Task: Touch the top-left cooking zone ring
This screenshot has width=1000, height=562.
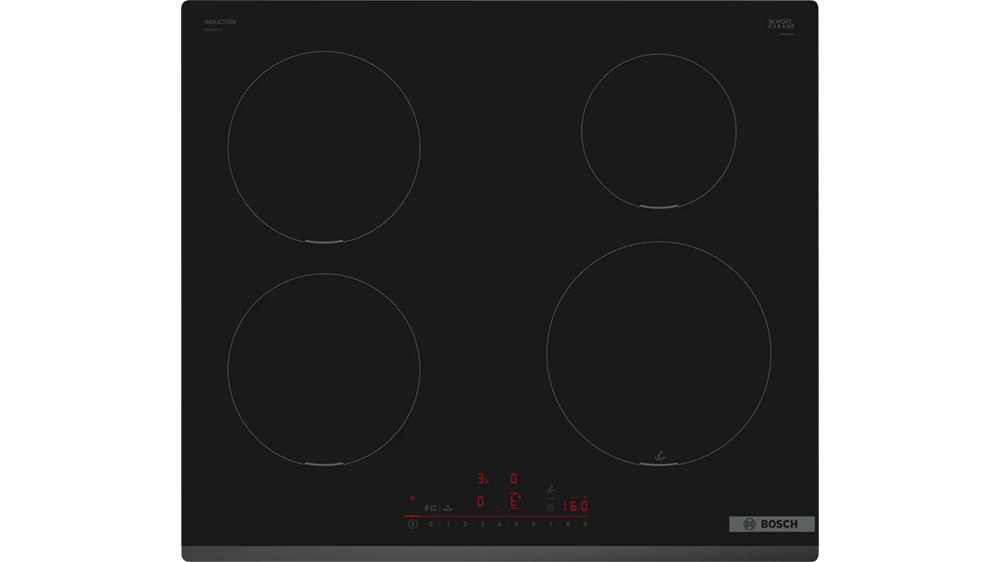Action: coord(323,147)
